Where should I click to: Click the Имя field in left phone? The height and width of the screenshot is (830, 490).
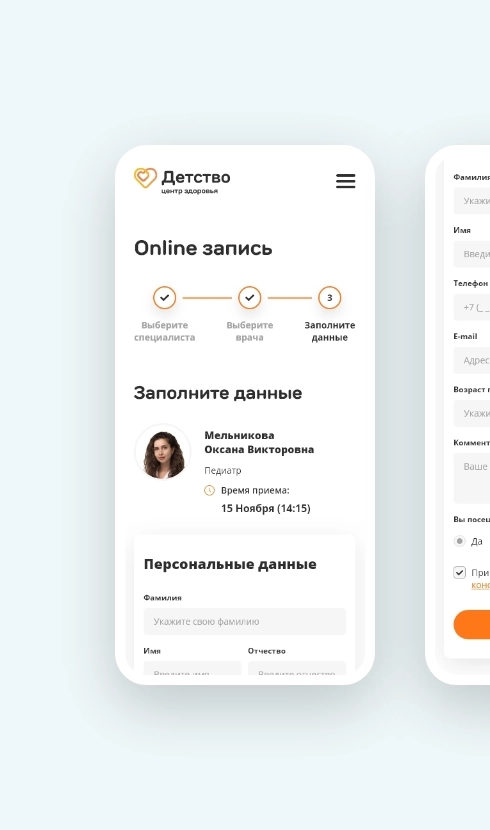tap(192, 668)
